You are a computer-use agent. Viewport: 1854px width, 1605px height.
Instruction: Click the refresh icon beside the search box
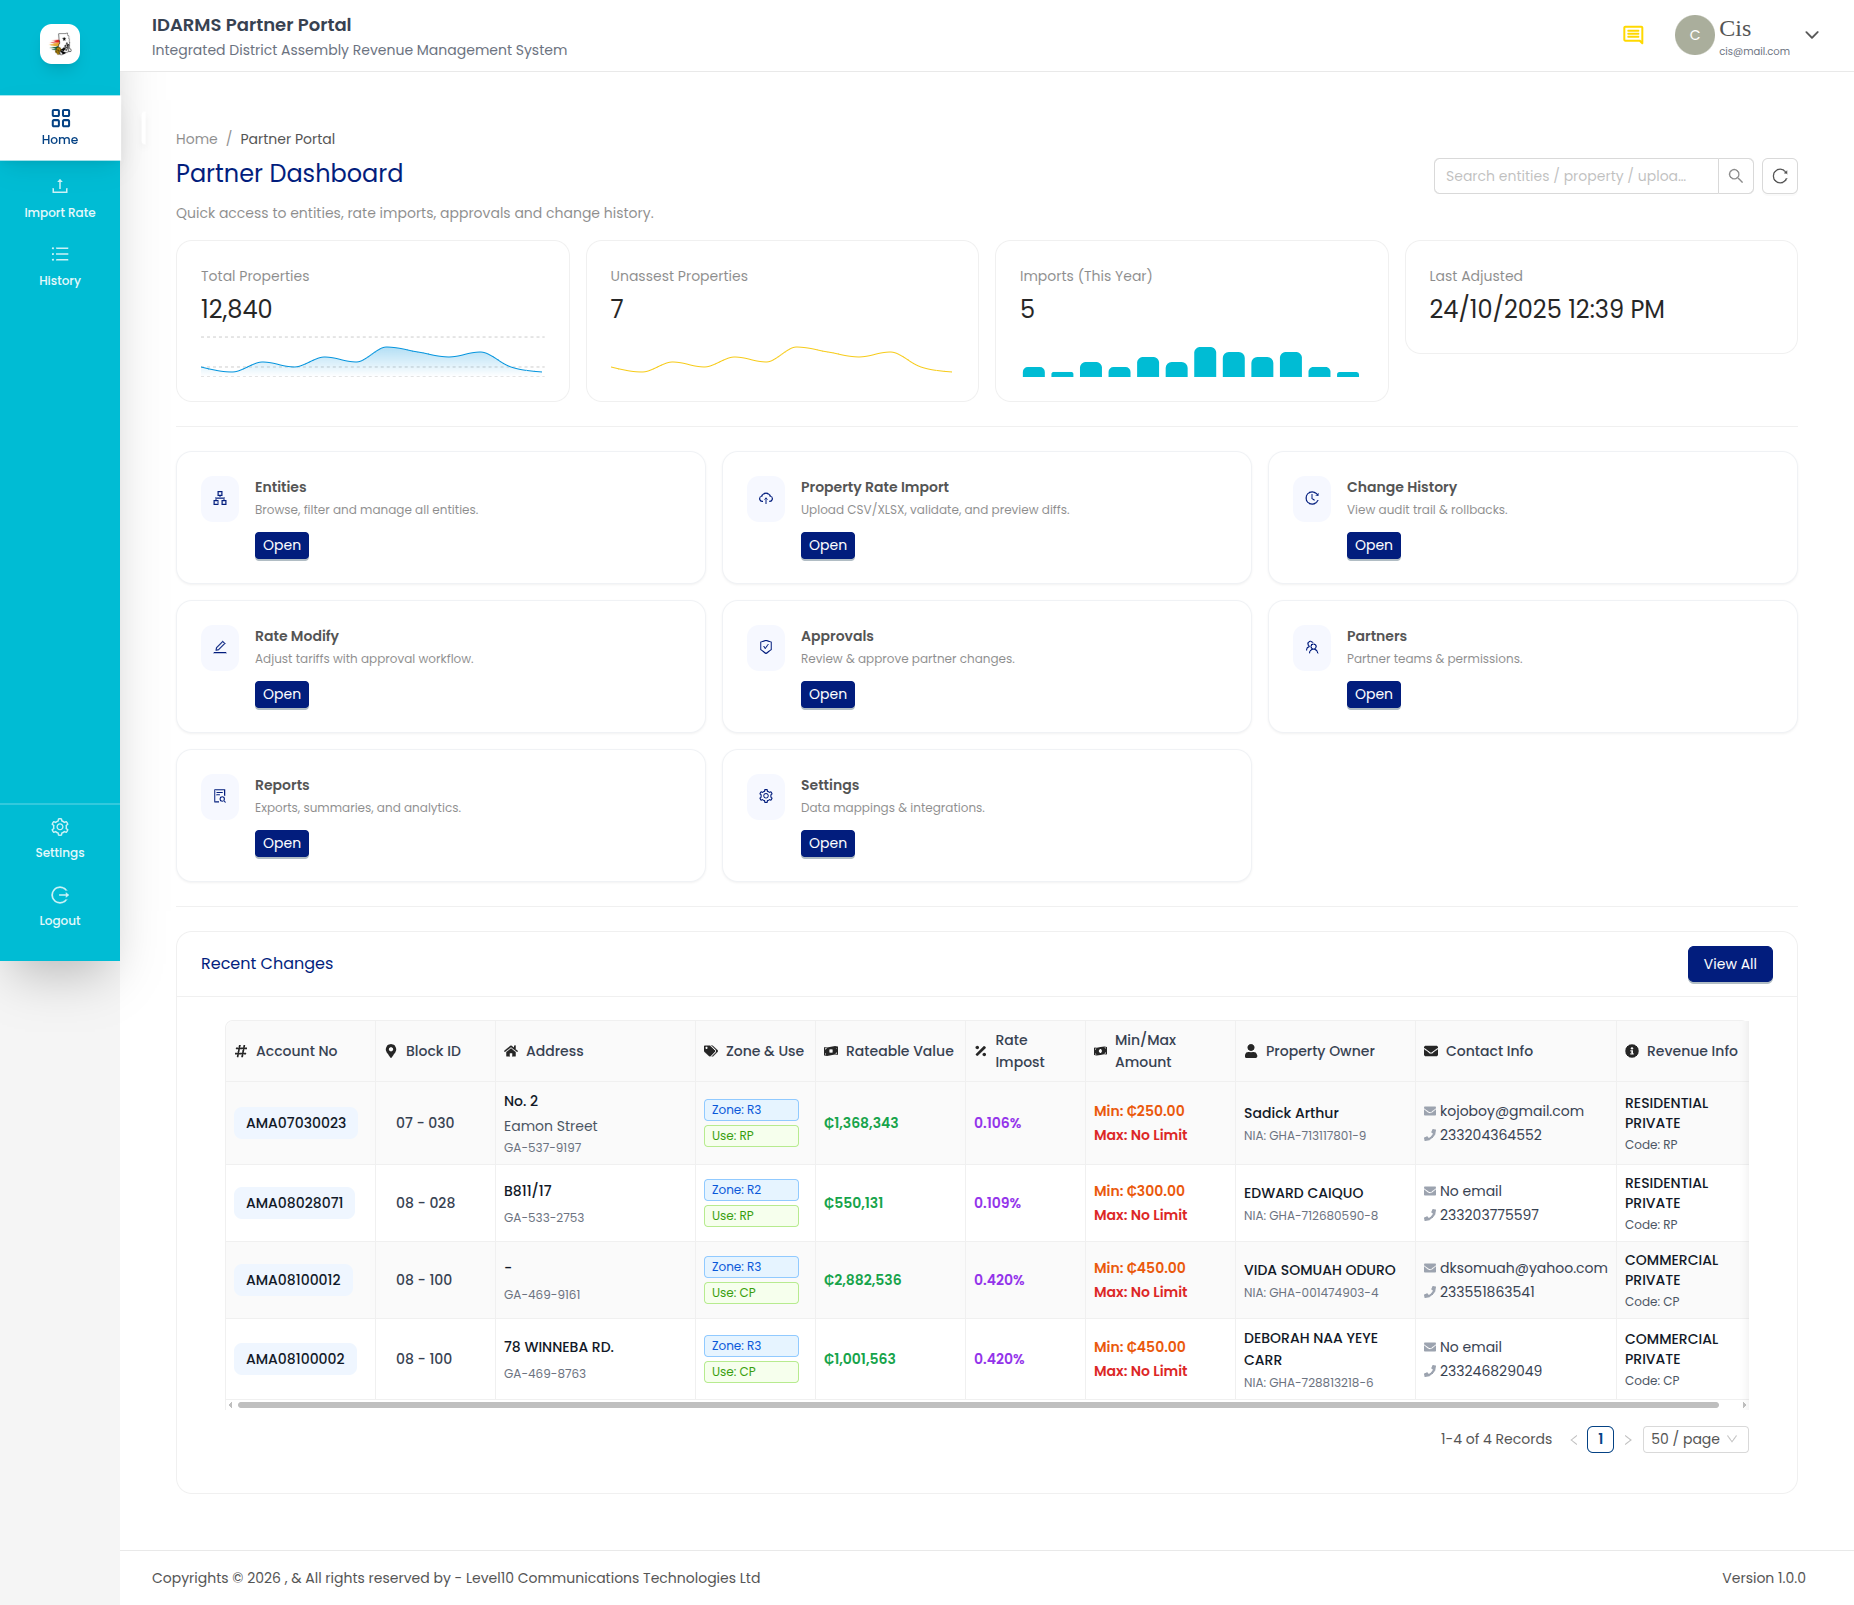pyautogui.click(x=1780, y=176)
